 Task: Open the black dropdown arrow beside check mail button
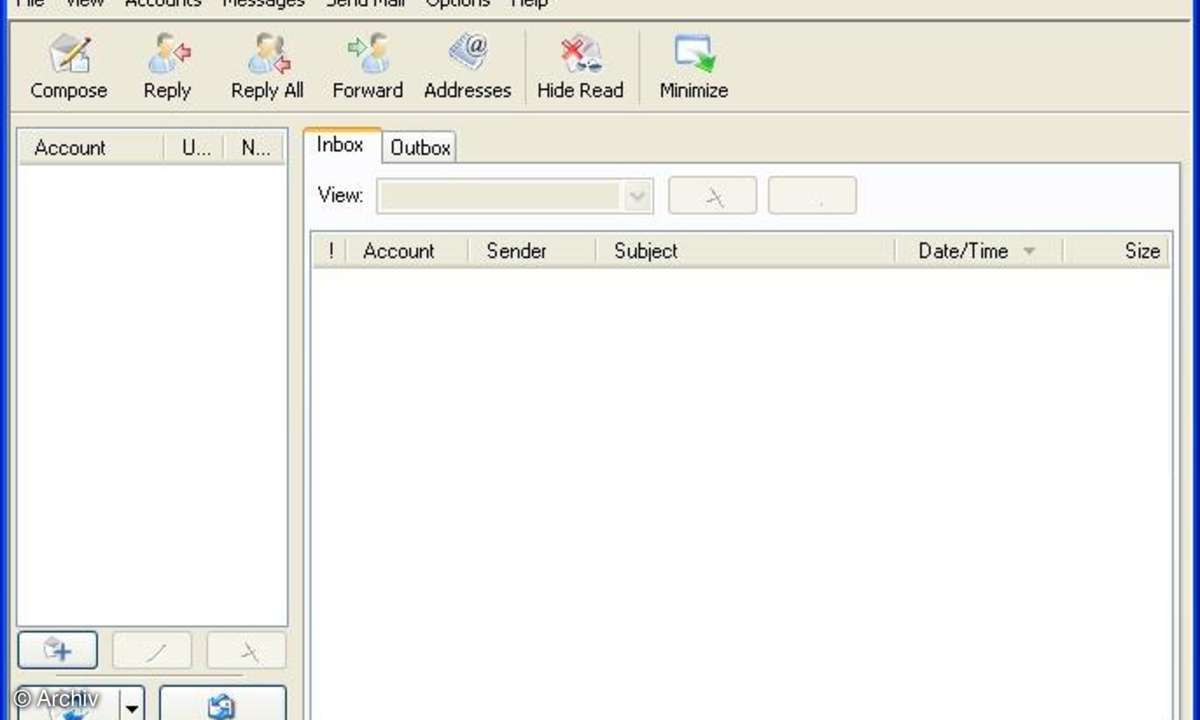point(132,706)
